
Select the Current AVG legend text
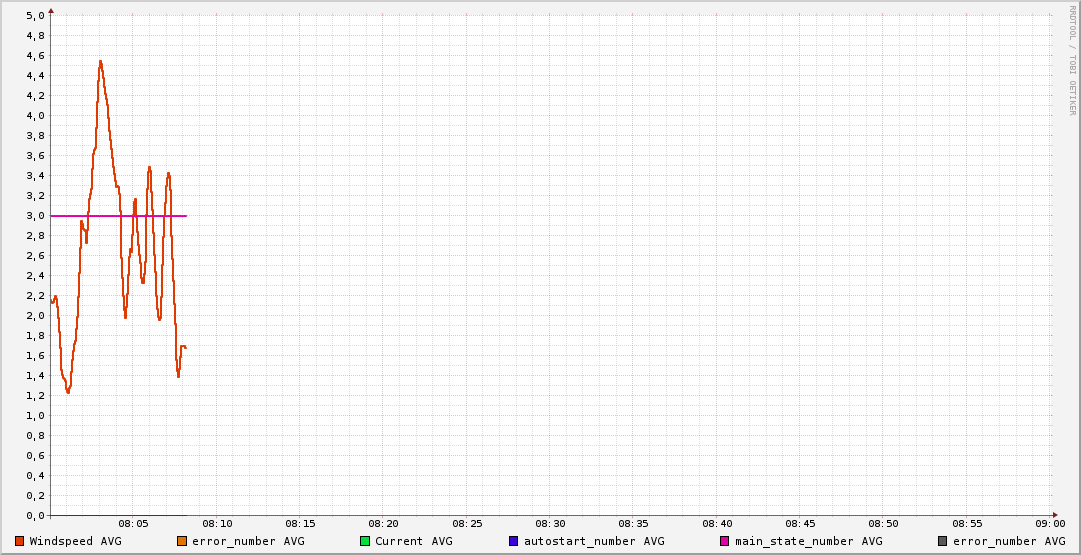(413, 541)
